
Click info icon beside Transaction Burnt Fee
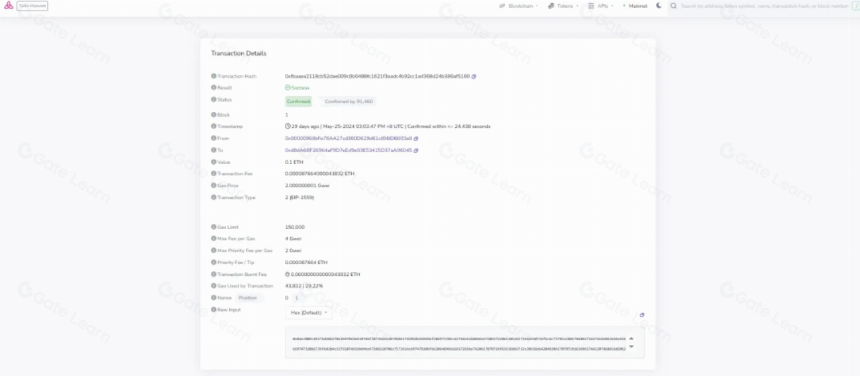tap(214, 274)
